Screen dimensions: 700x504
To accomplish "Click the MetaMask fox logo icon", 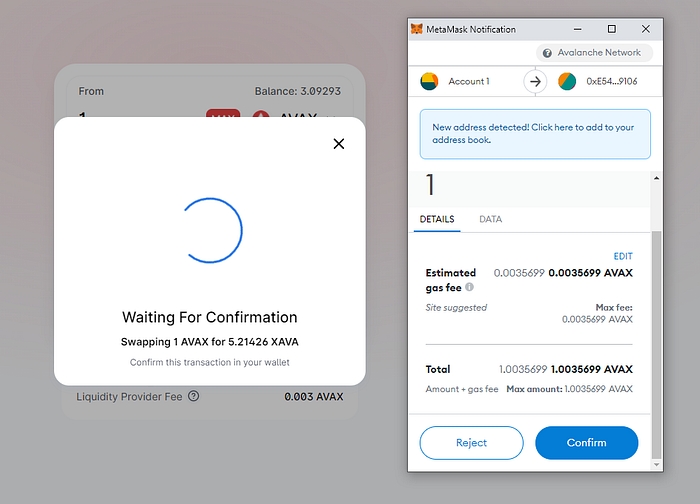I will [418, 29].
